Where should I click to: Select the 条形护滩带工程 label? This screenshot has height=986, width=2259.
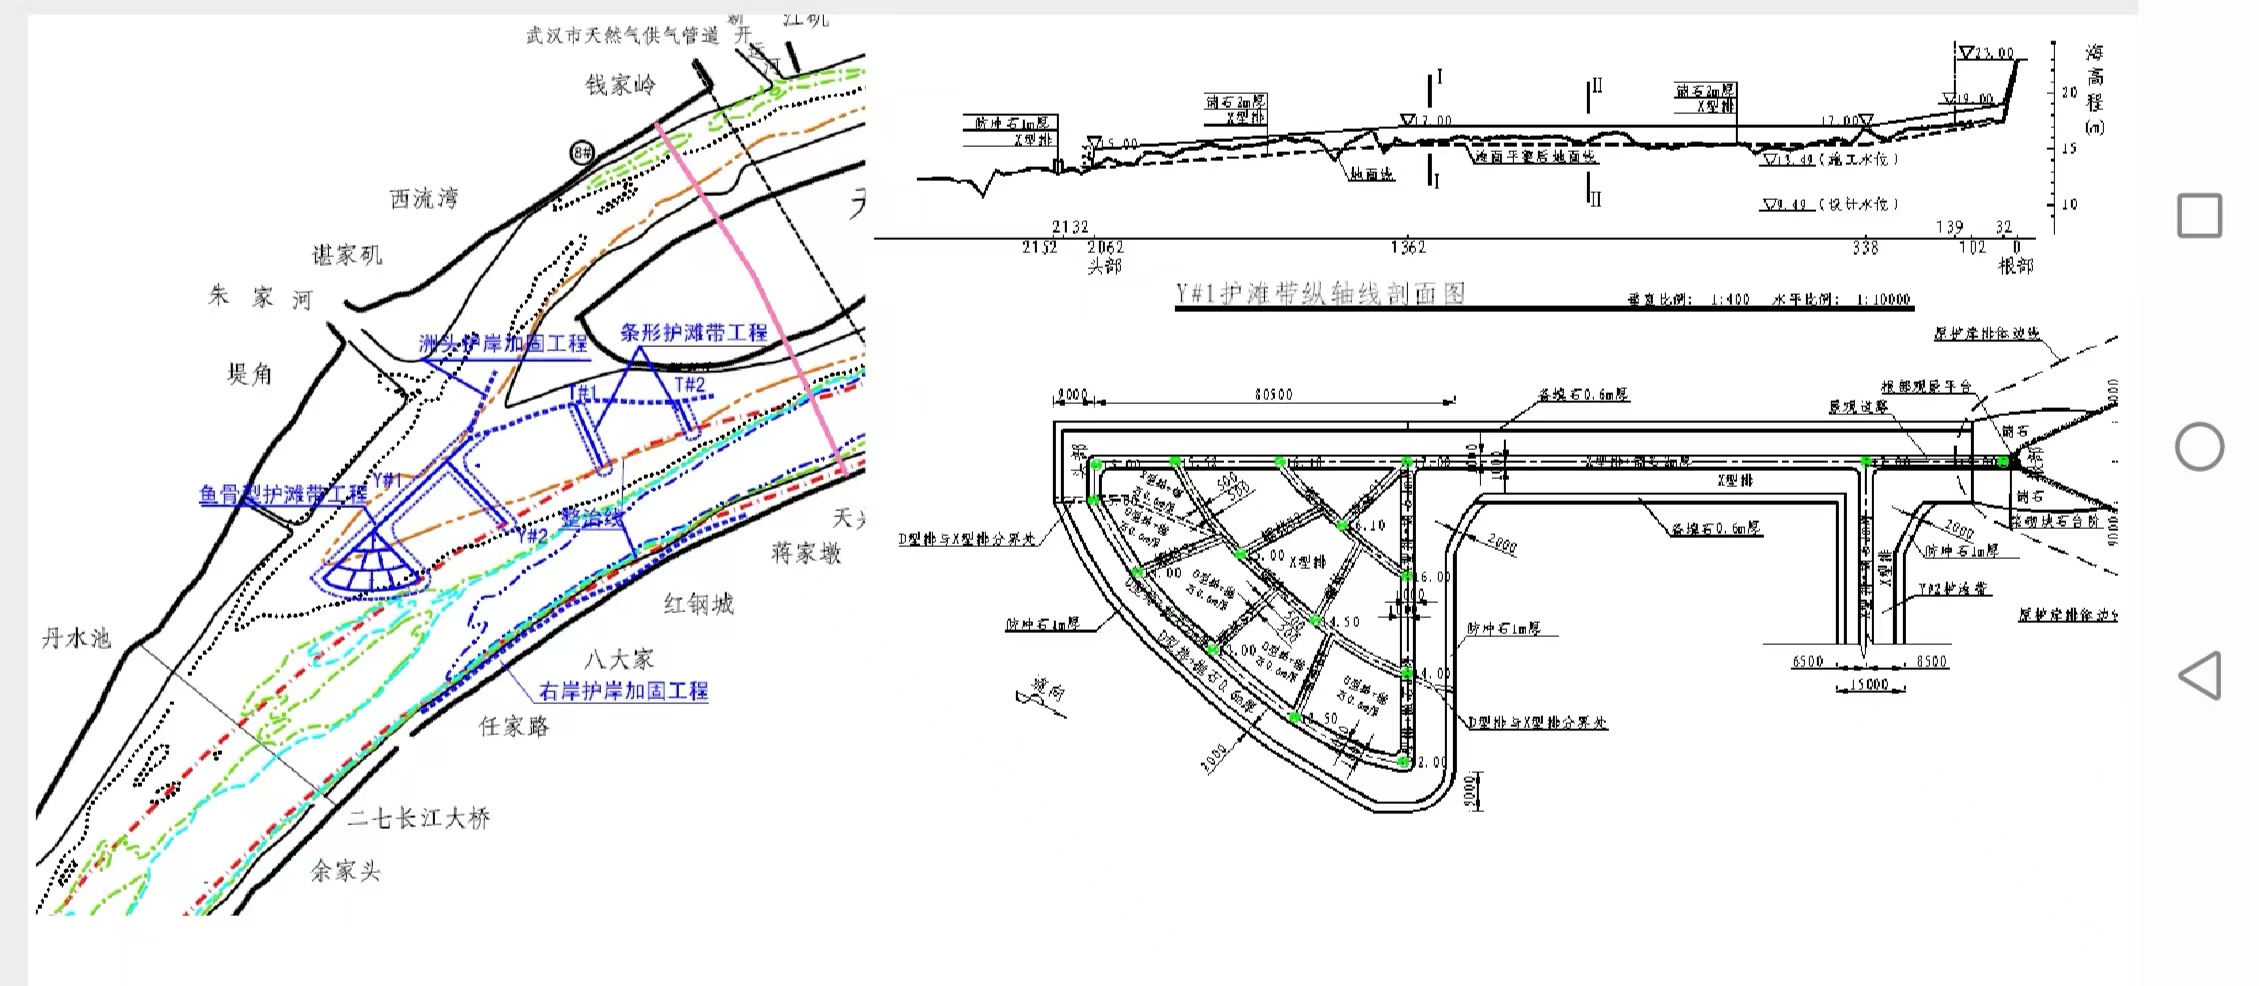point(693,332)
